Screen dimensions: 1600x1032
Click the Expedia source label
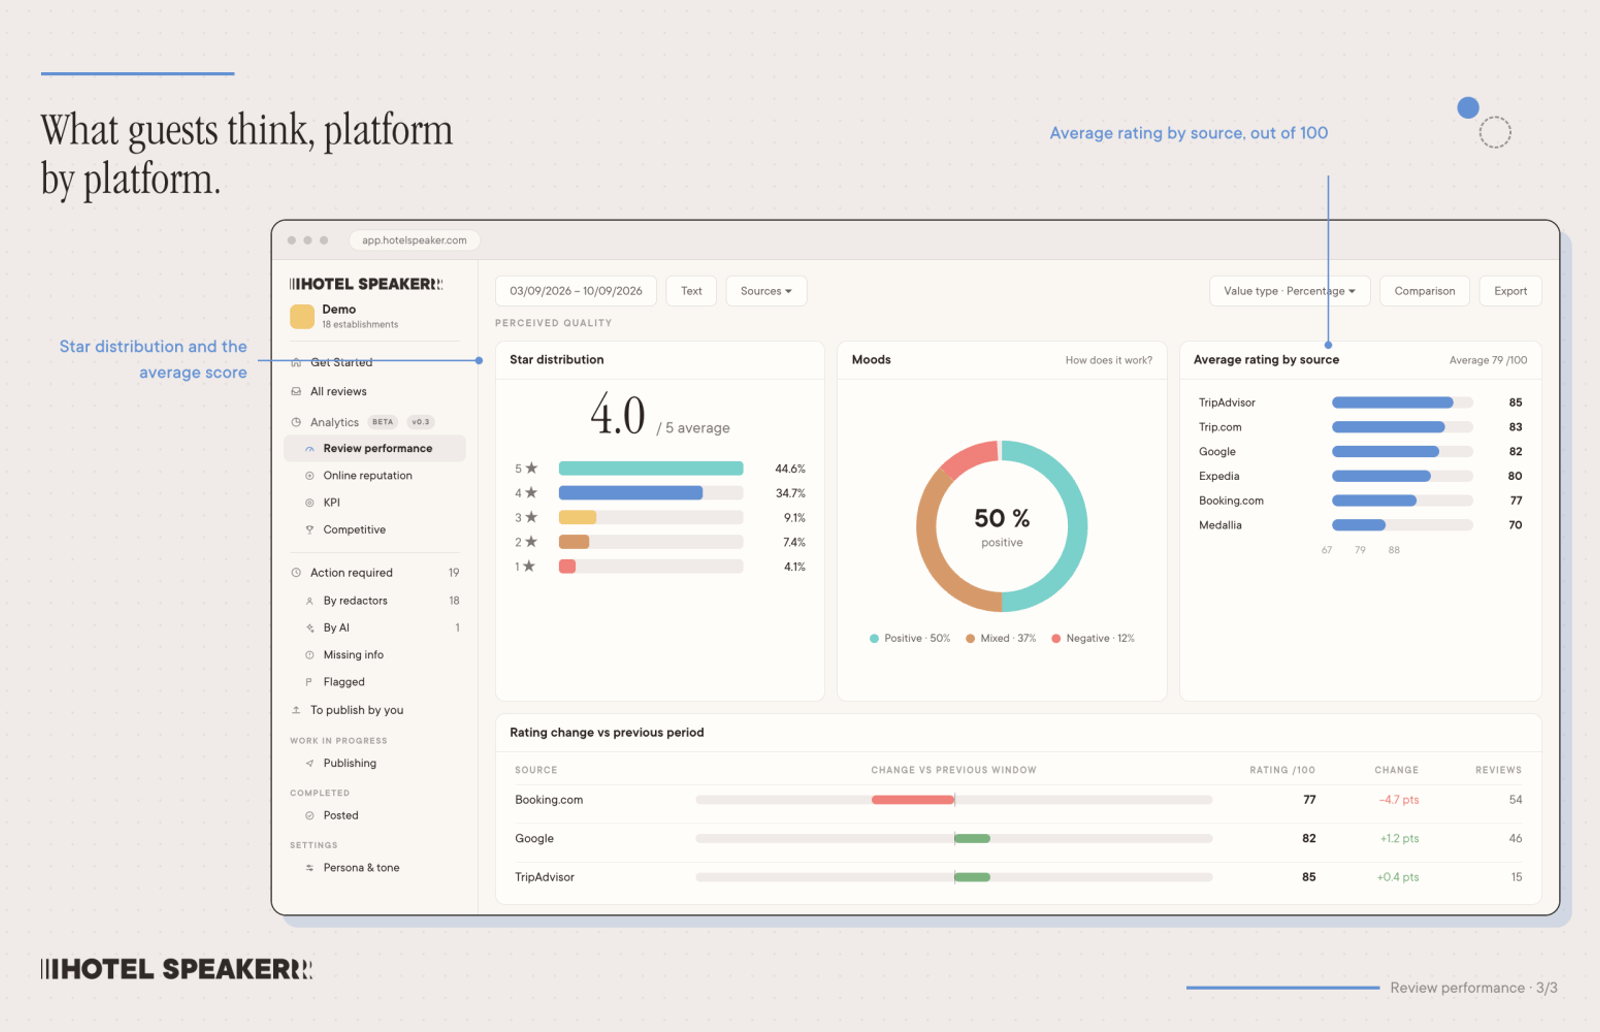pyautogui.click(x=1219, y=476)
